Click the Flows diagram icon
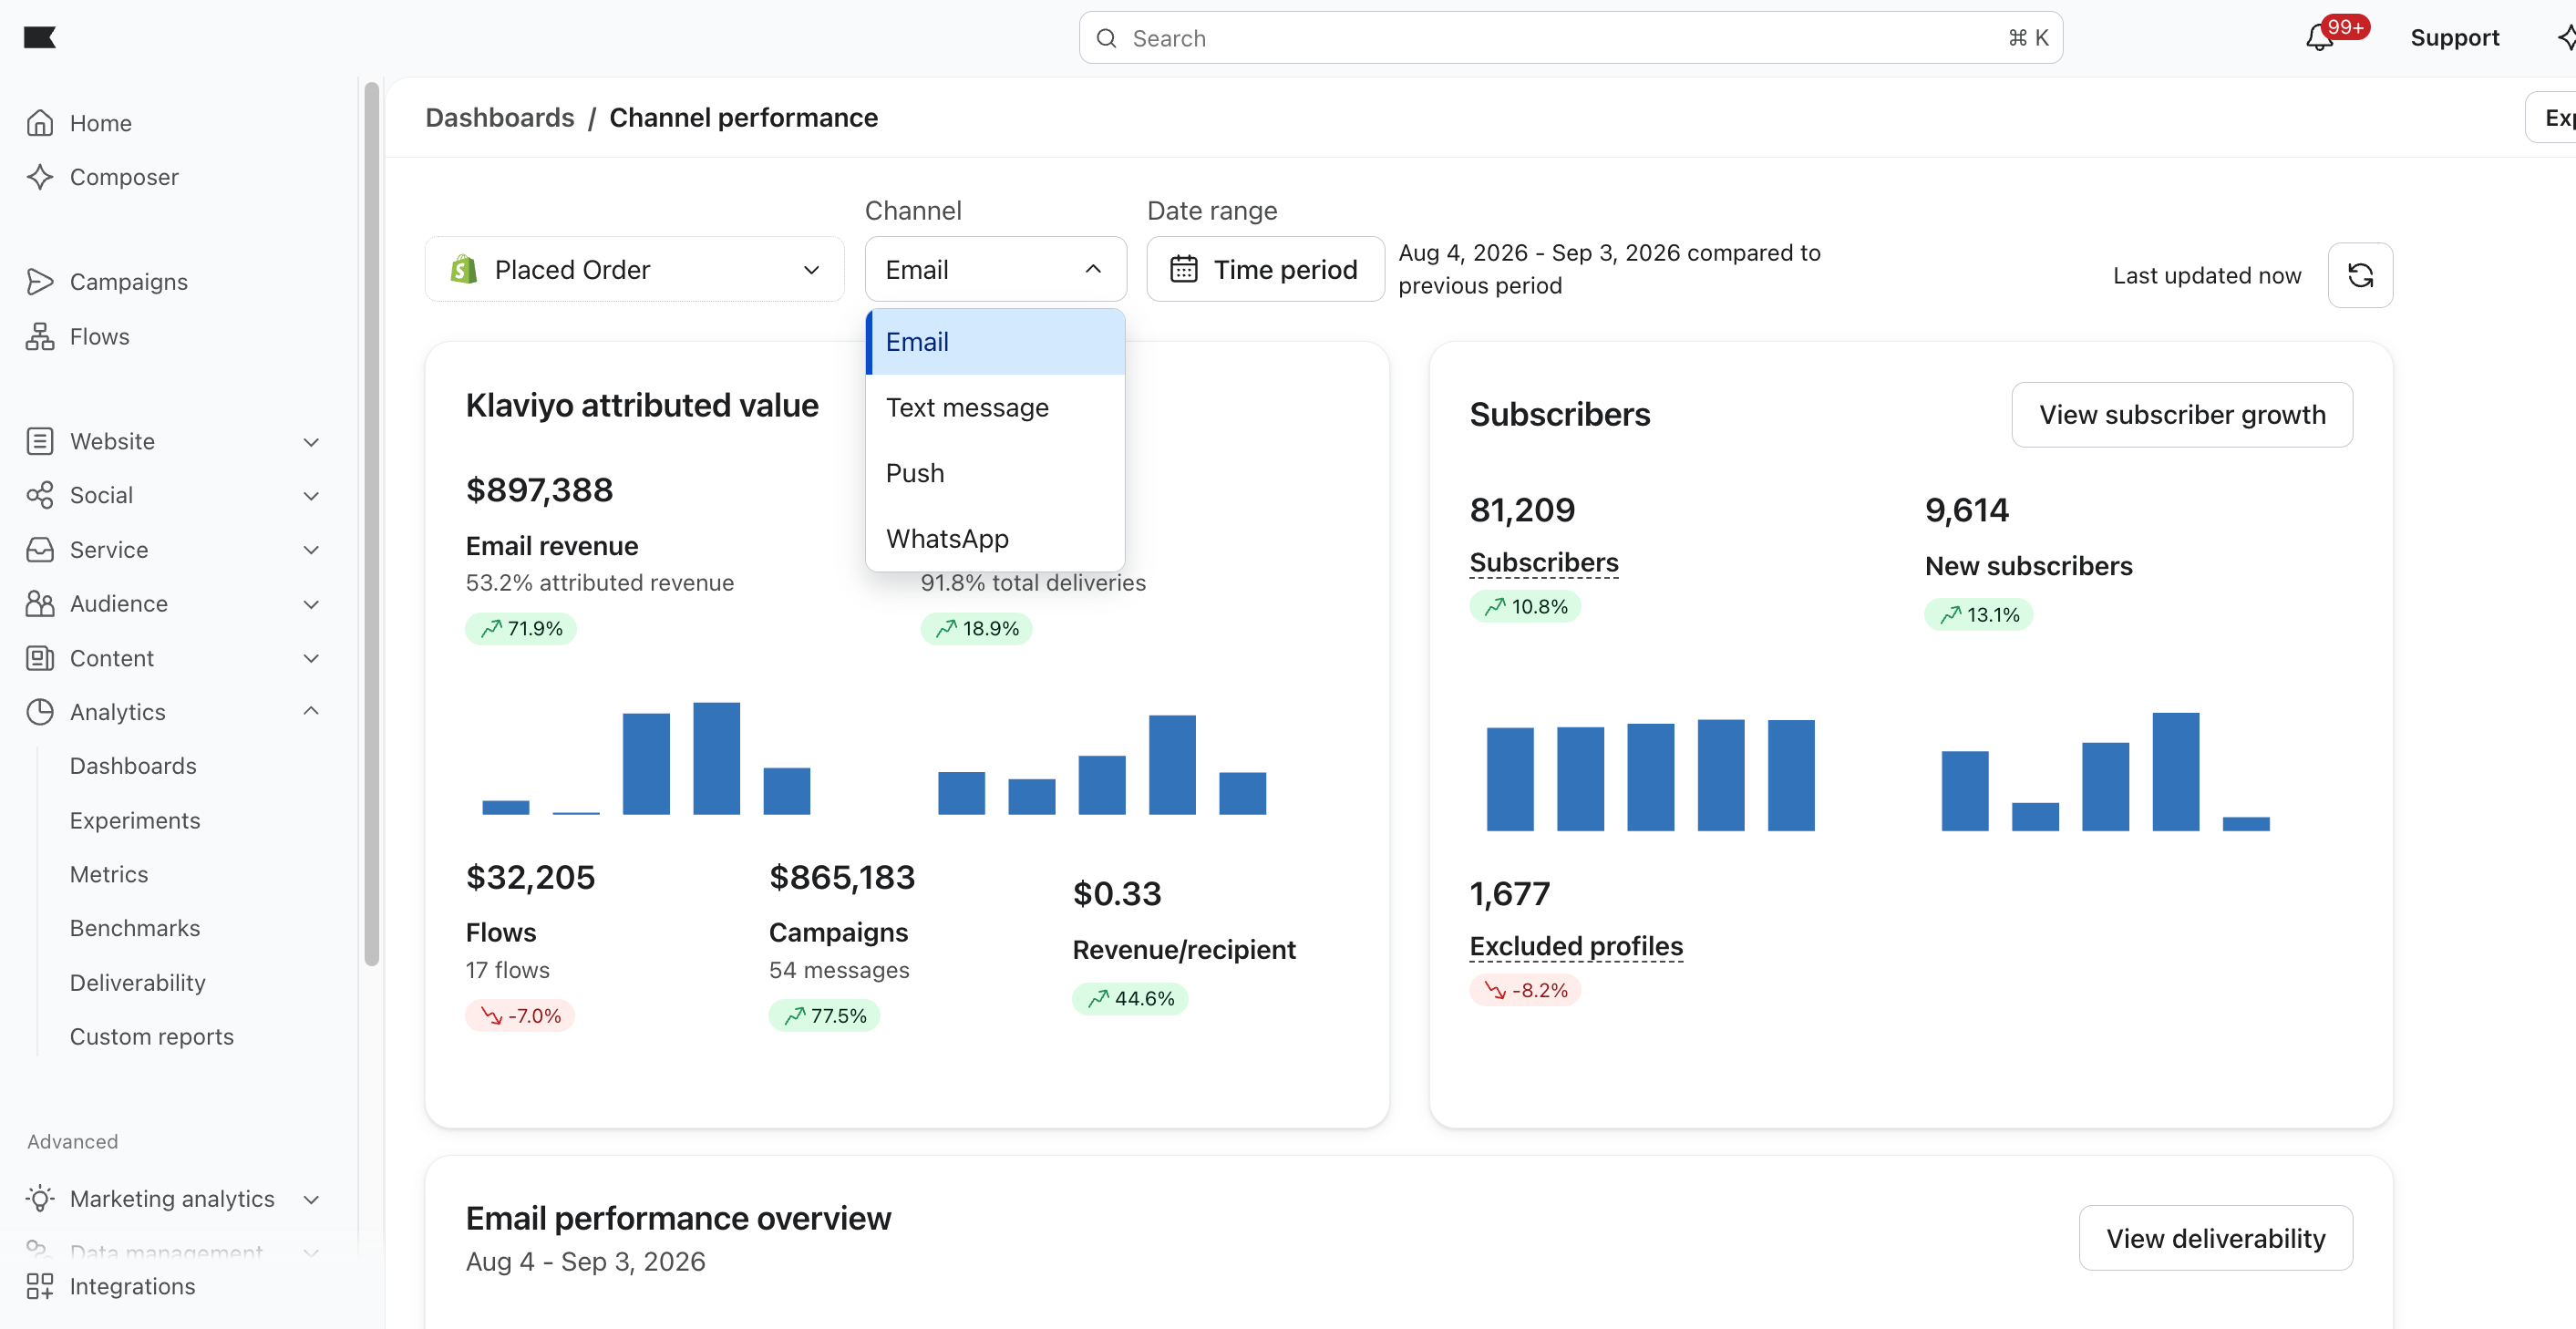Viewport: 2576px width, 1329px height. [40, 337]
